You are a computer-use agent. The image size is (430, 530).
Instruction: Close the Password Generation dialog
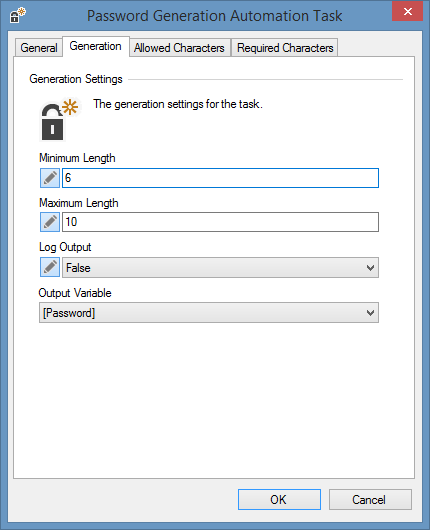[x=407, y=11]
